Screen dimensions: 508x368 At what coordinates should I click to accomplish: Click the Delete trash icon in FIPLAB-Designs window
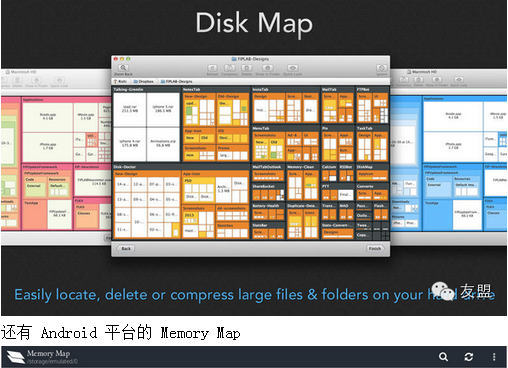[247, 68]
